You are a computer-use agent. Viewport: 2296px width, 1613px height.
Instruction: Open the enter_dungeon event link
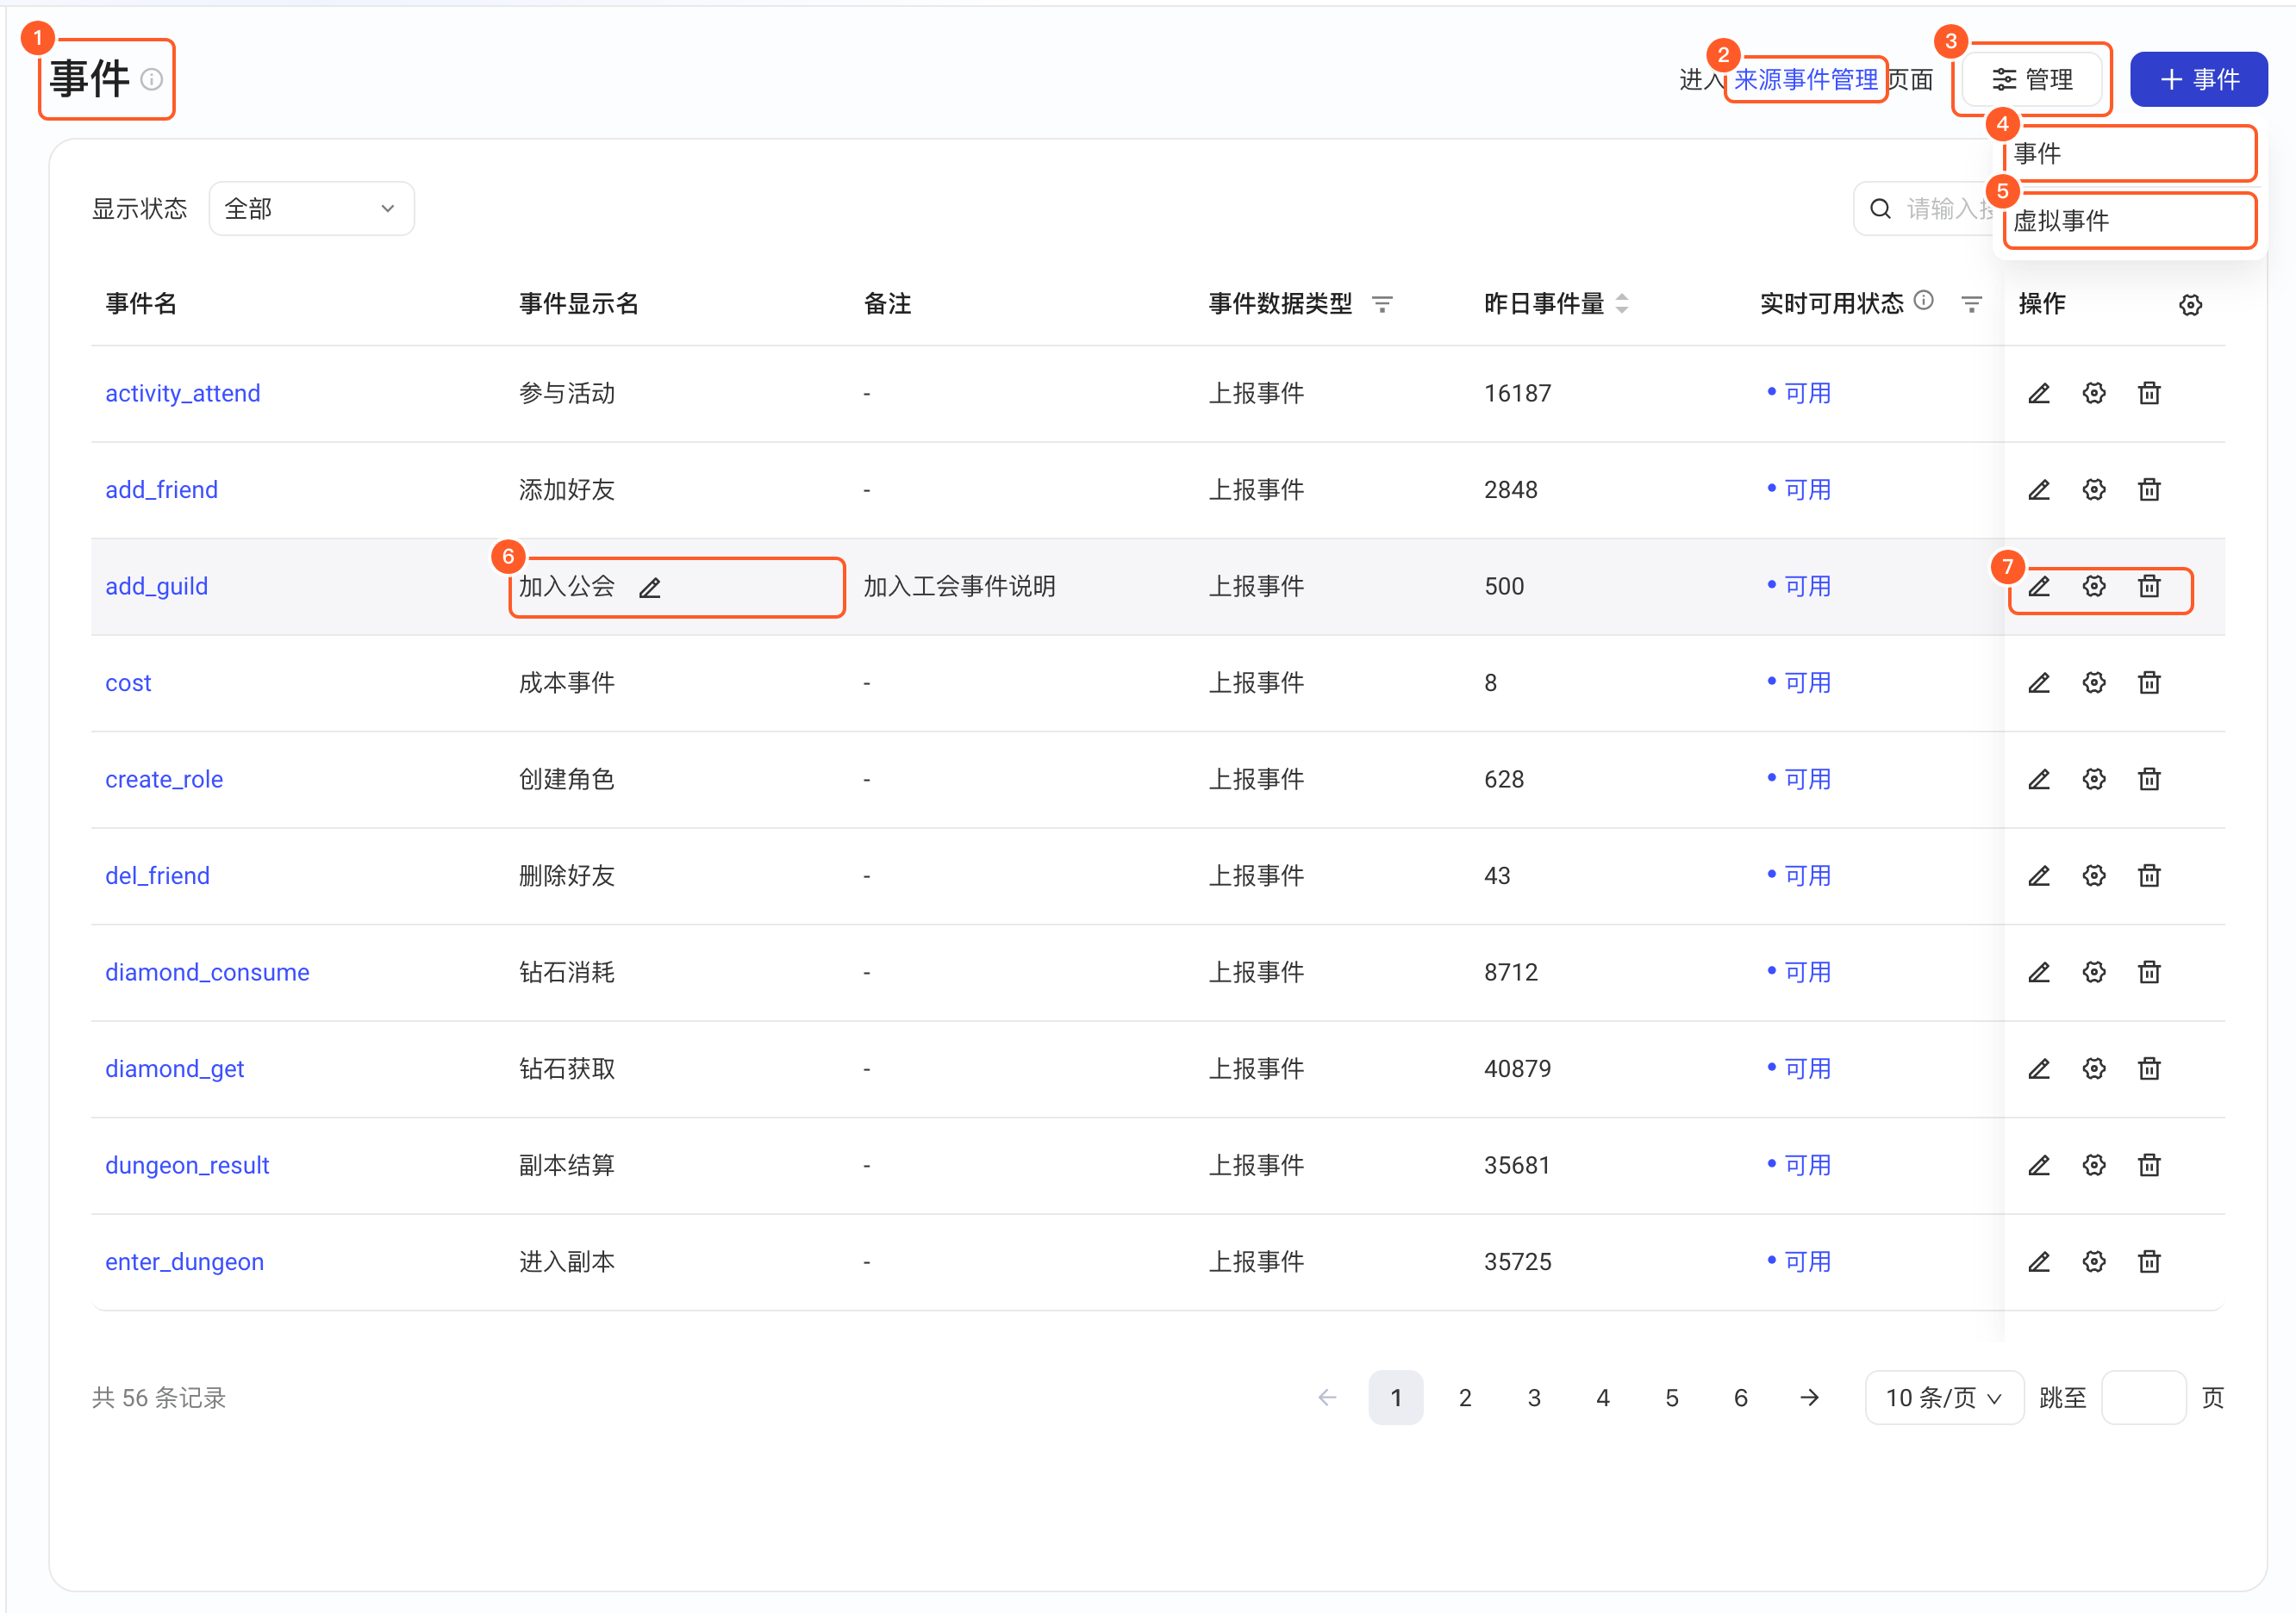pyautogui.click(x=184, y=1262)
